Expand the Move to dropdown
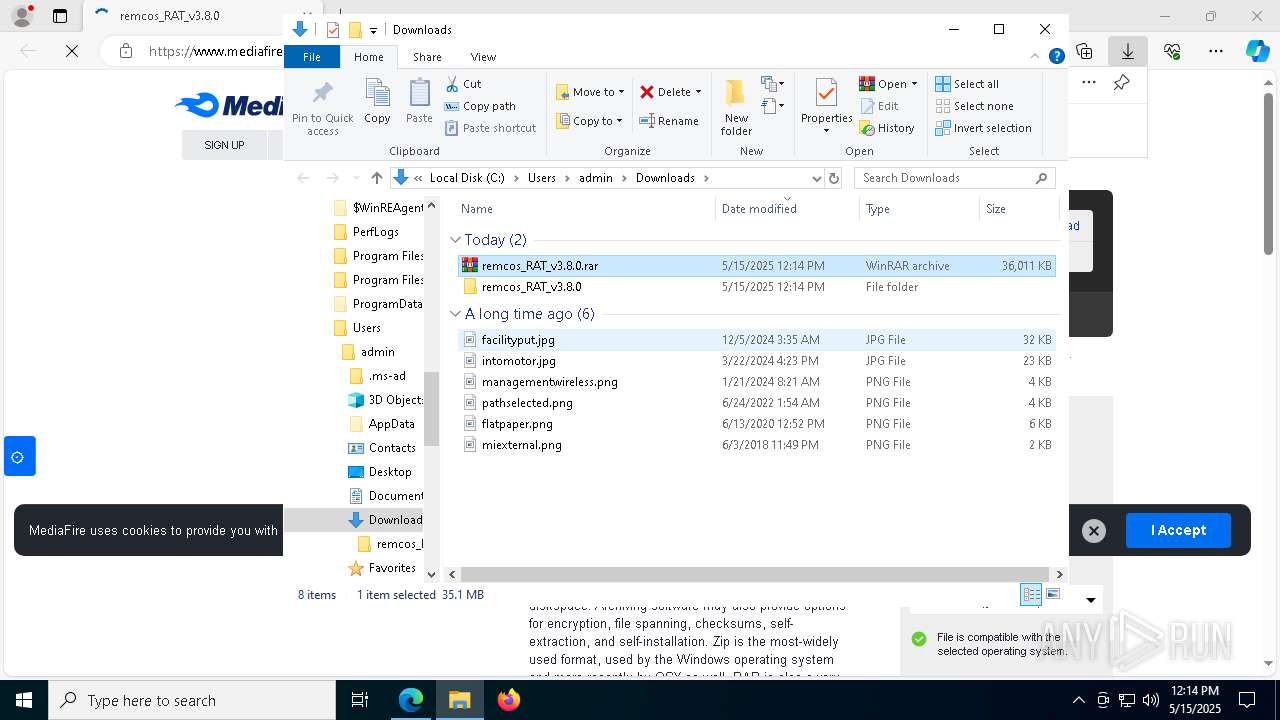1280x720 pixels. [621, 92]
